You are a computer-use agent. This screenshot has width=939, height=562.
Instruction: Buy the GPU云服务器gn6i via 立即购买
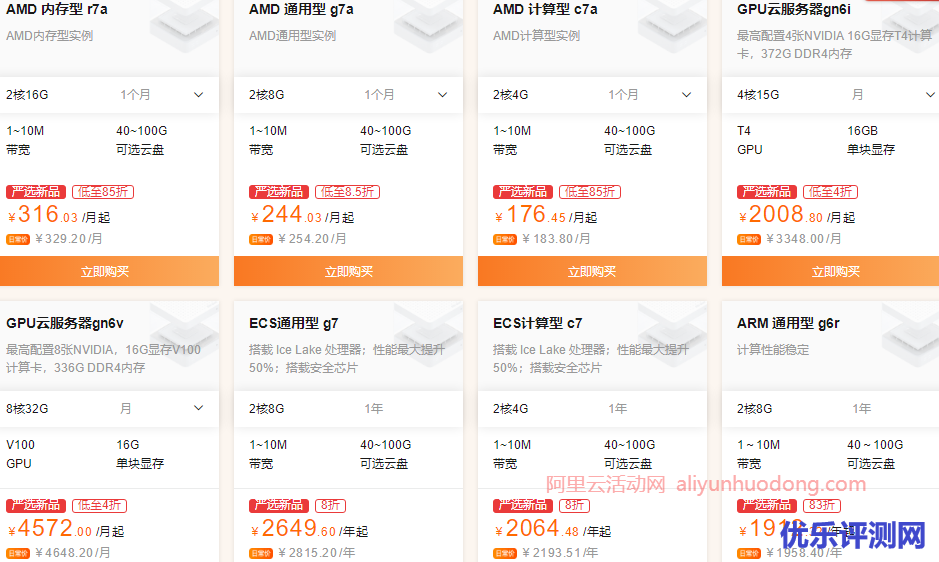pyautogui.click(x=835, y=271)
